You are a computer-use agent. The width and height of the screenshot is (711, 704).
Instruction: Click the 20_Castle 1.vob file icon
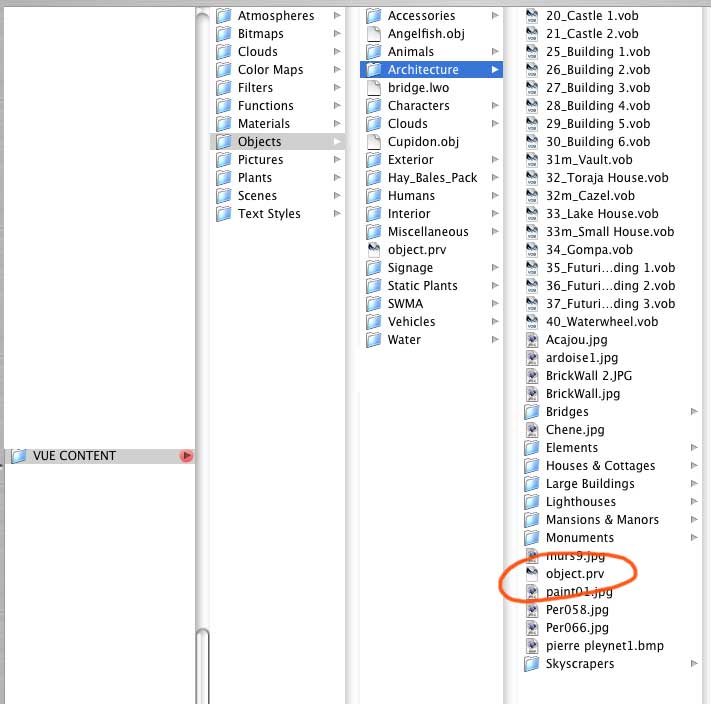532,16
